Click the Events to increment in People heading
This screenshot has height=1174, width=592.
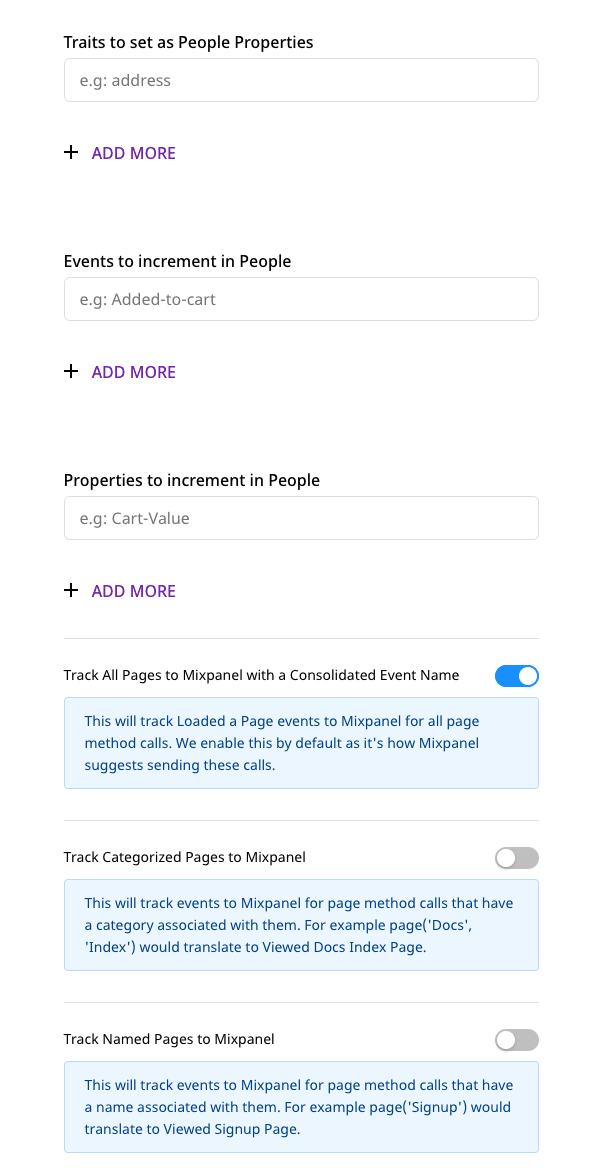click(177, 261)
